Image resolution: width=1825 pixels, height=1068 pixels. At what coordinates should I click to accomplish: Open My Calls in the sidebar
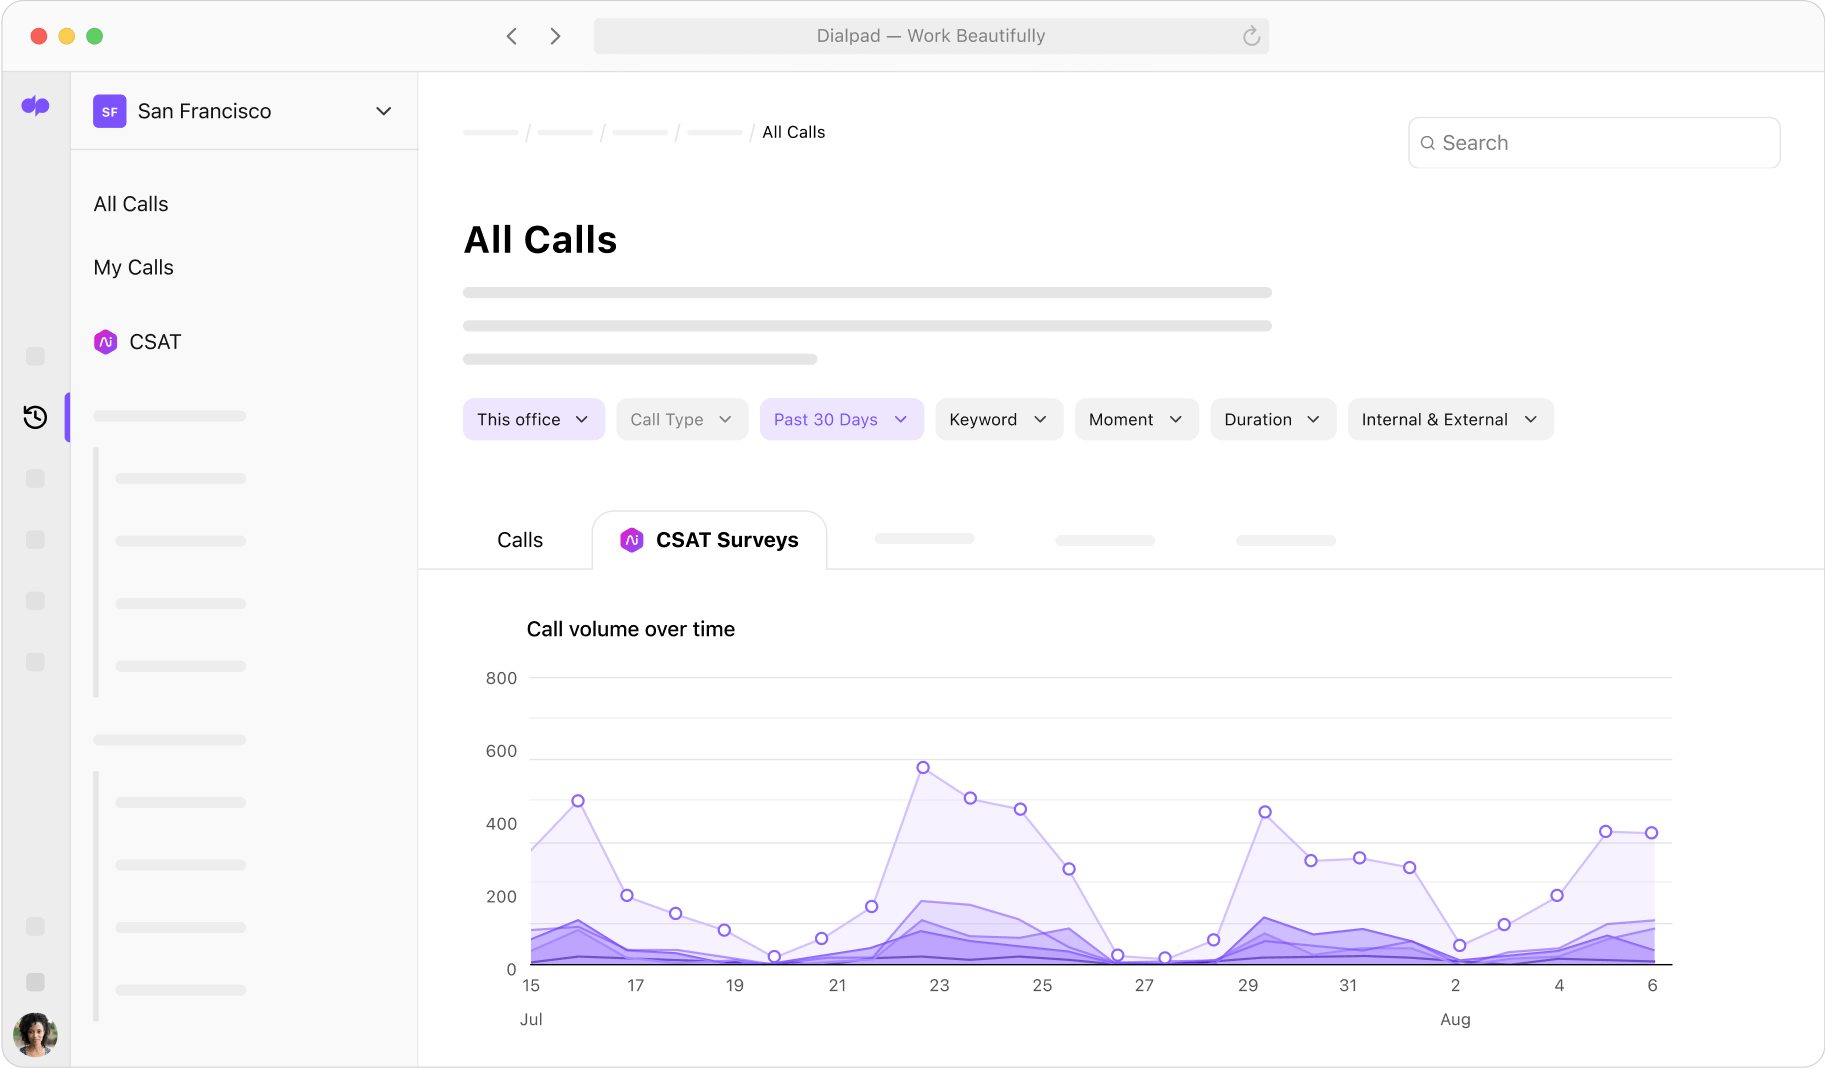click(x=133, y=267)
